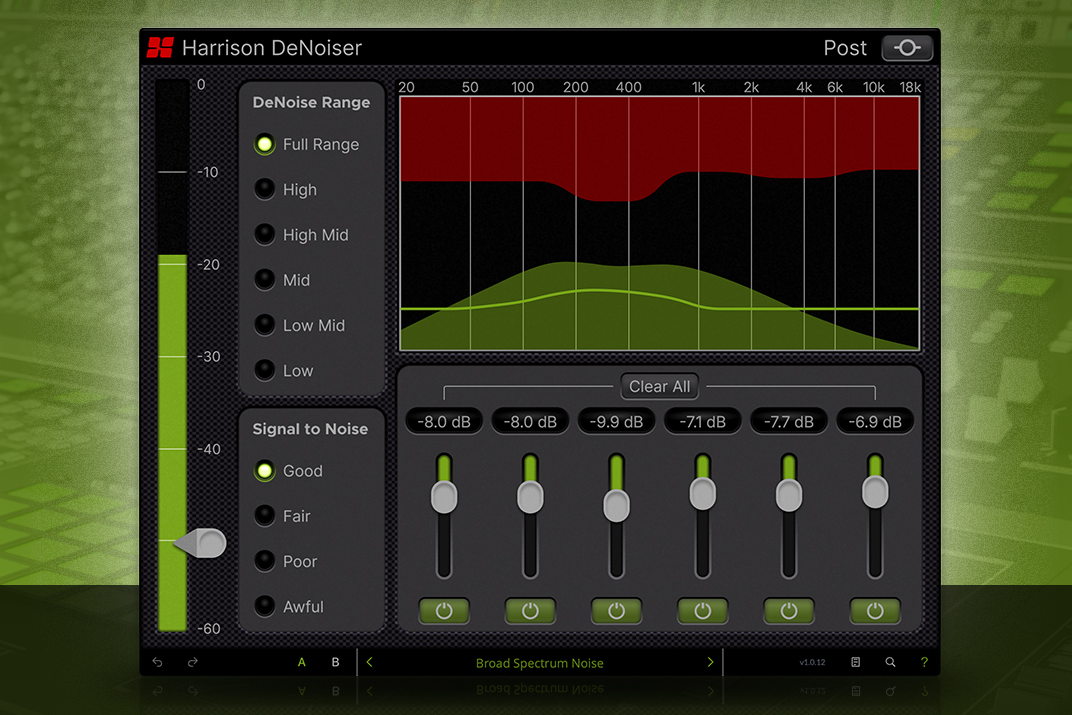Disable the power button under sixth band
The width and height of the screenshot is (1072, 715).
click(875, 611)
